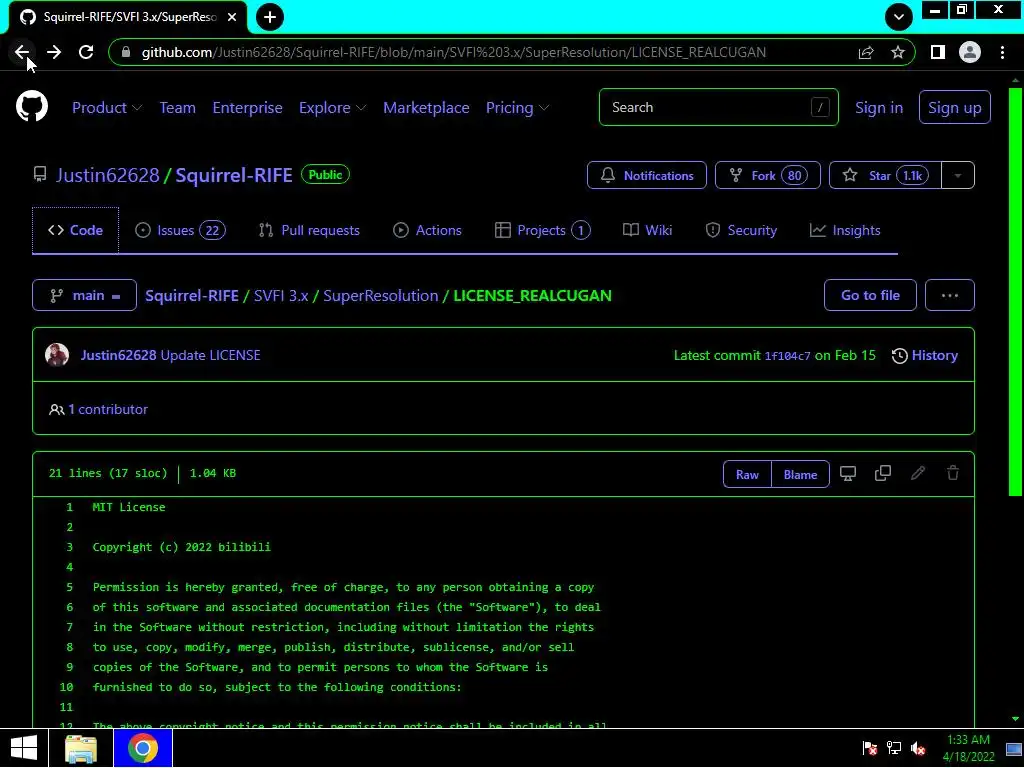Open Chrome's three-dot menu
This screenshot has height=768, width=1024.
pos(1002,52)
